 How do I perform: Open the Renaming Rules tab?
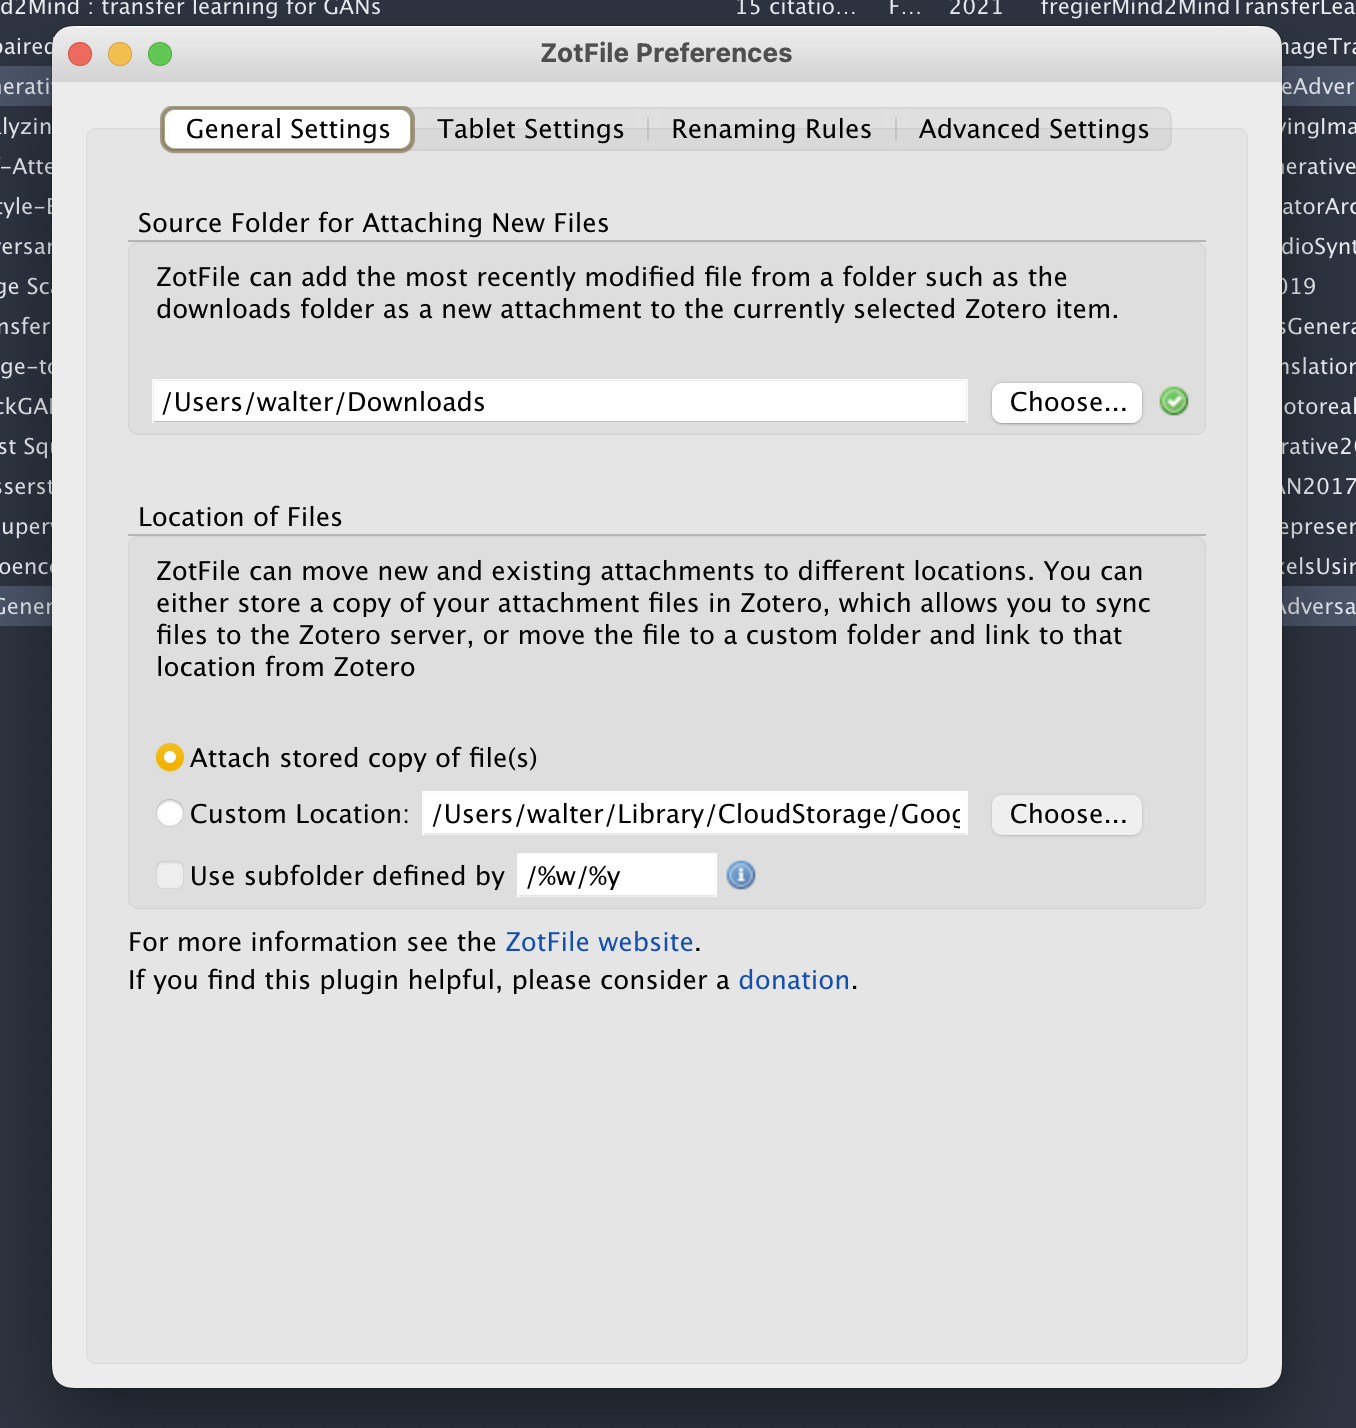point(771,129)
